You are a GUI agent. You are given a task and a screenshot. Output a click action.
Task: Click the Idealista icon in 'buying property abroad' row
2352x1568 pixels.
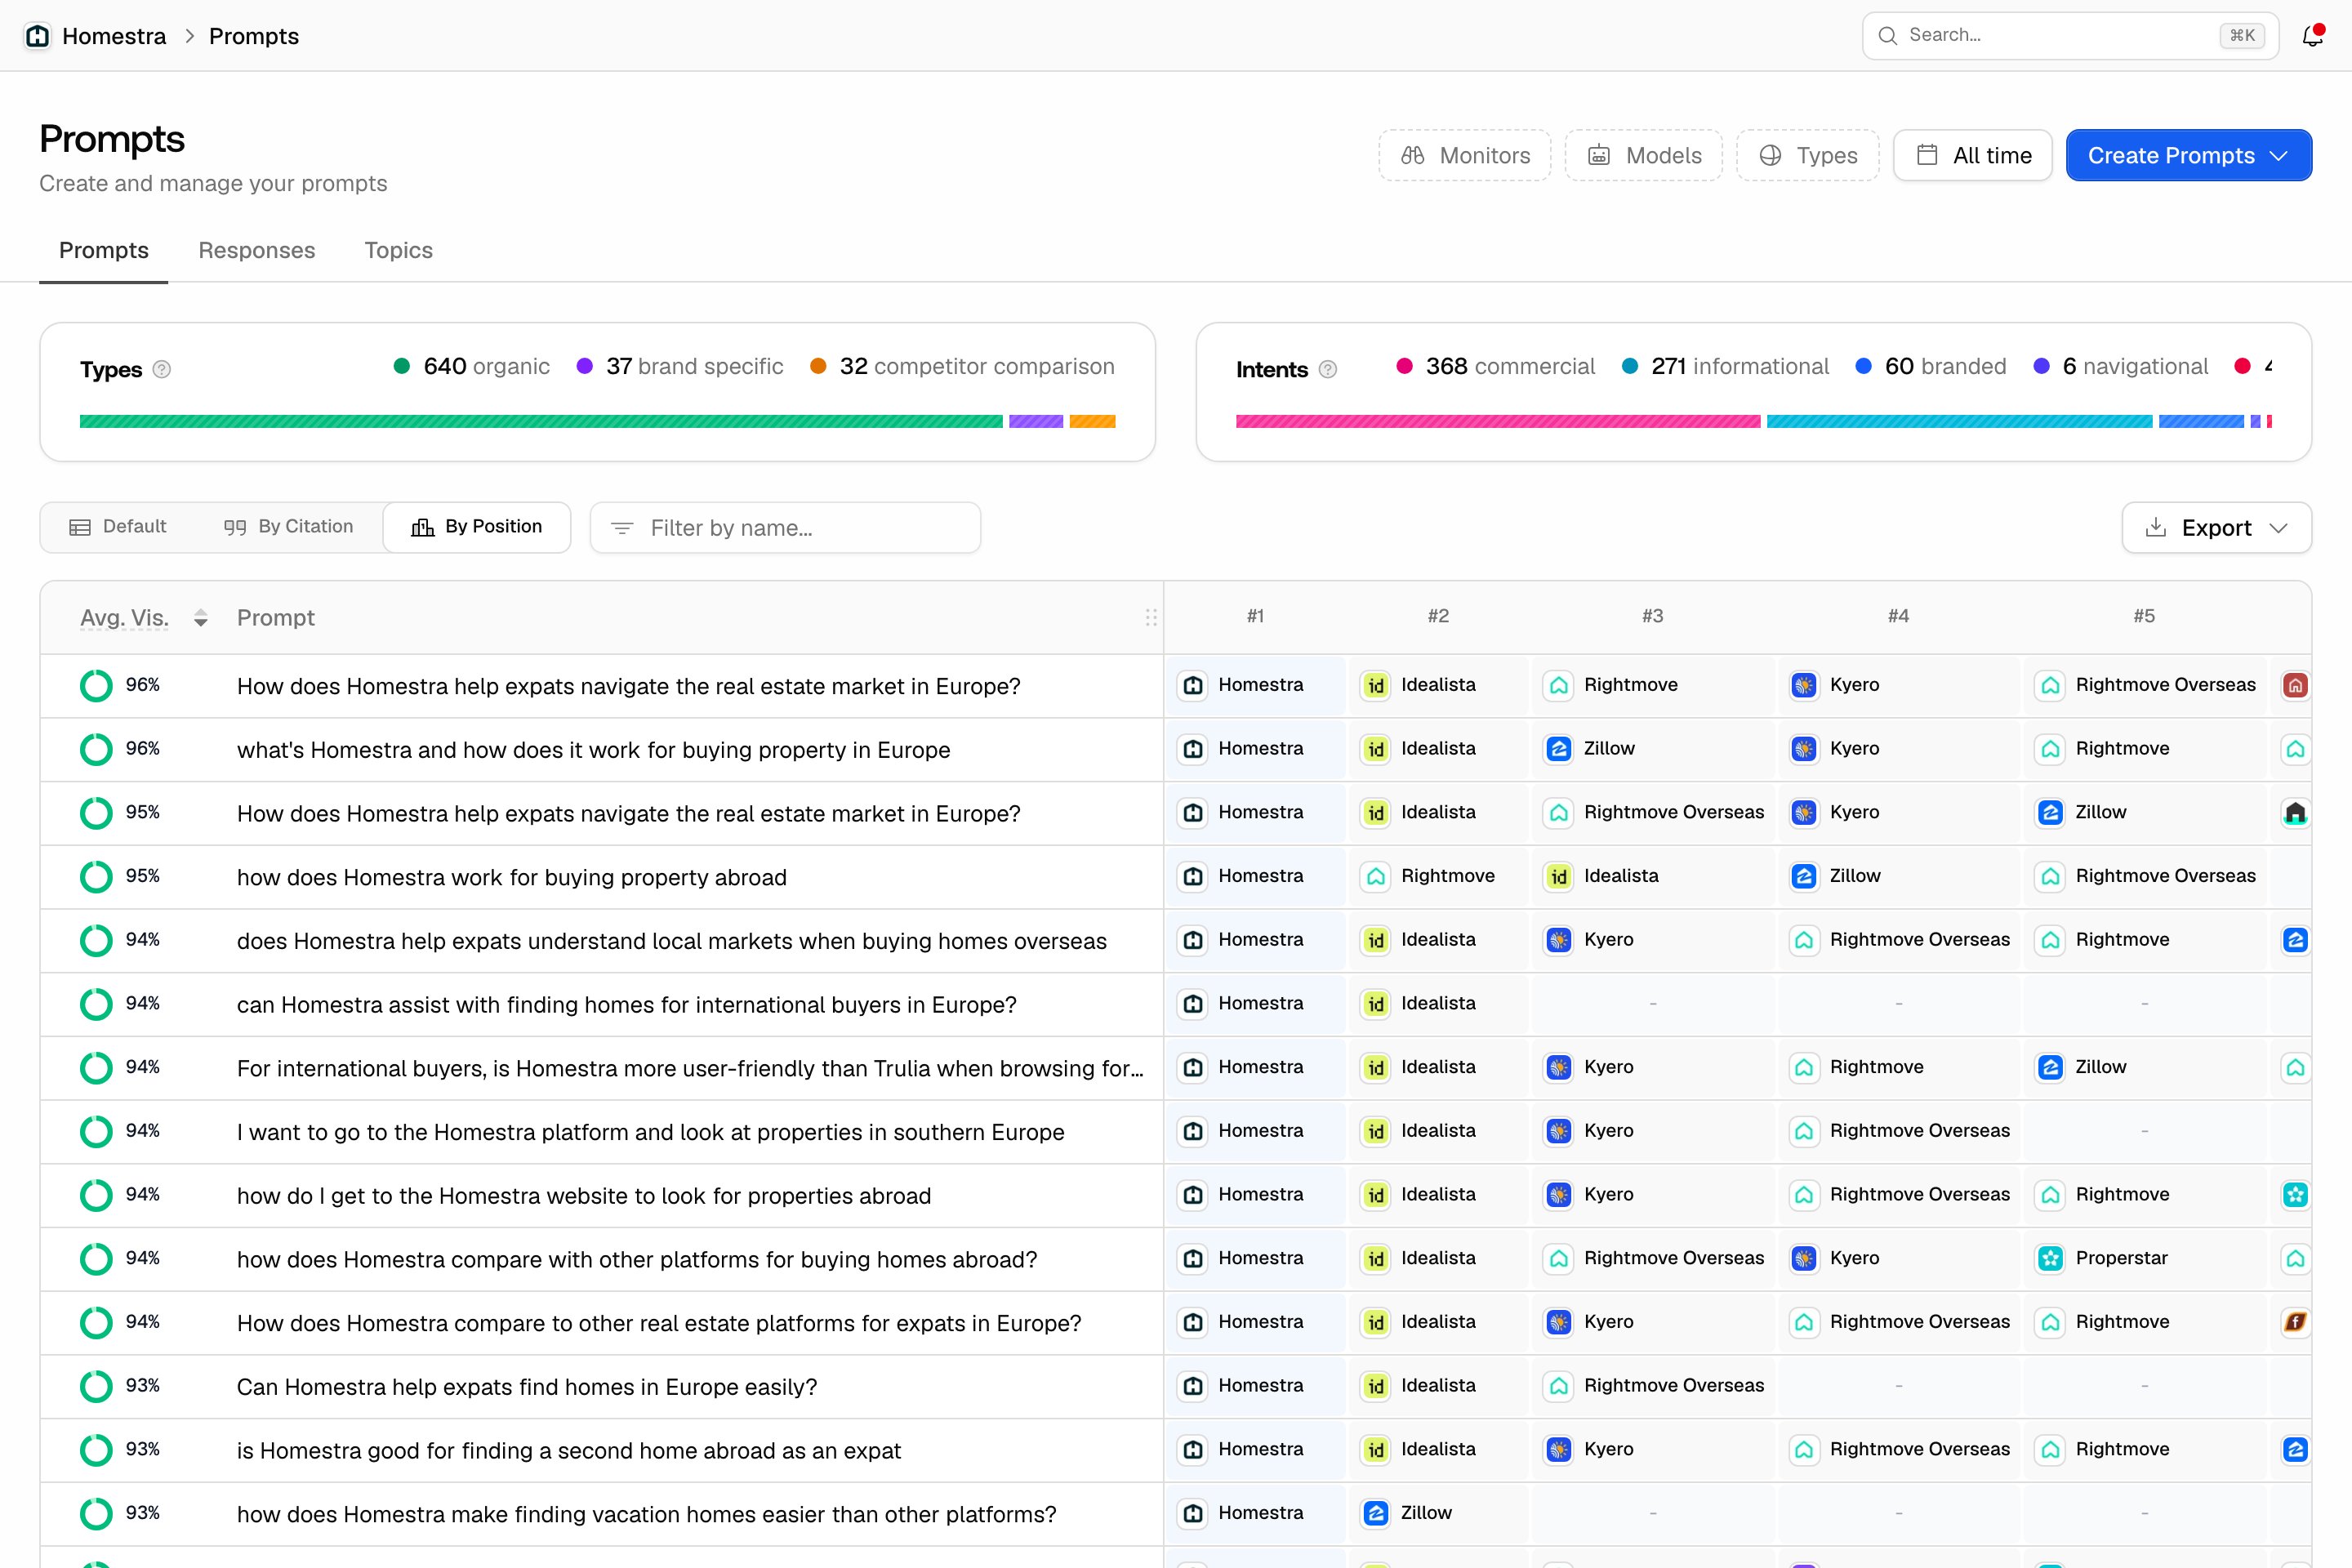pos(1558,877)
